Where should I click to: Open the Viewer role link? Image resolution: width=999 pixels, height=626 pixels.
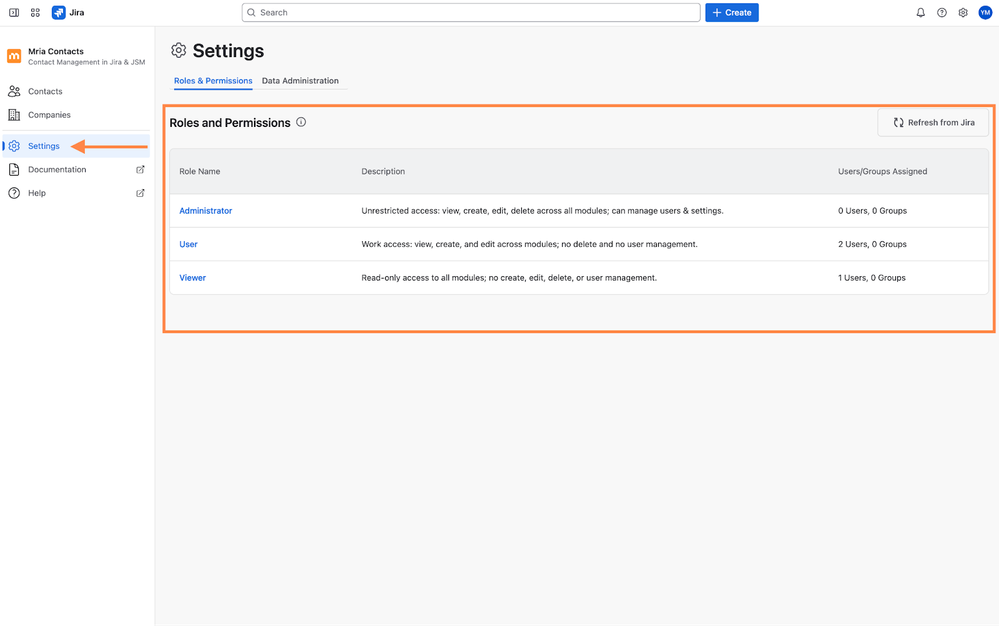192,278
